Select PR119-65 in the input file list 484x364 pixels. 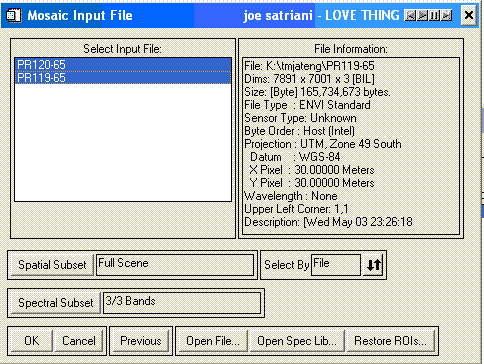123,78
